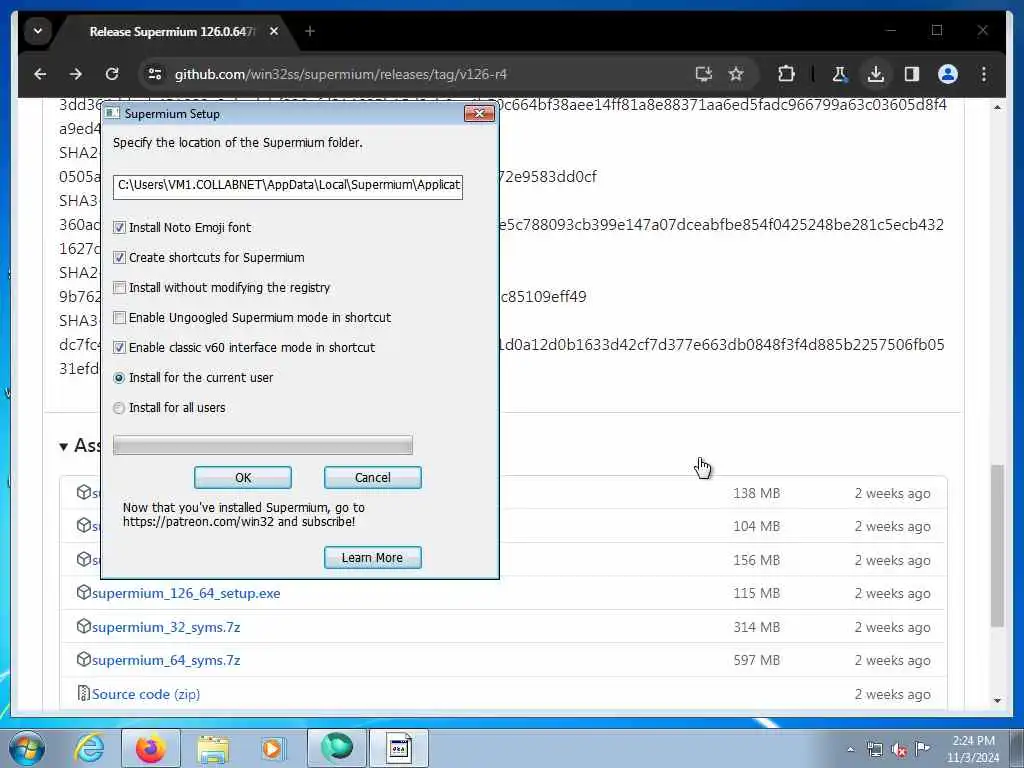The width and height of the screenshot is (1024, 768).
Task: Collapse the Assets section triangle
Action: [x=64, y=447]
